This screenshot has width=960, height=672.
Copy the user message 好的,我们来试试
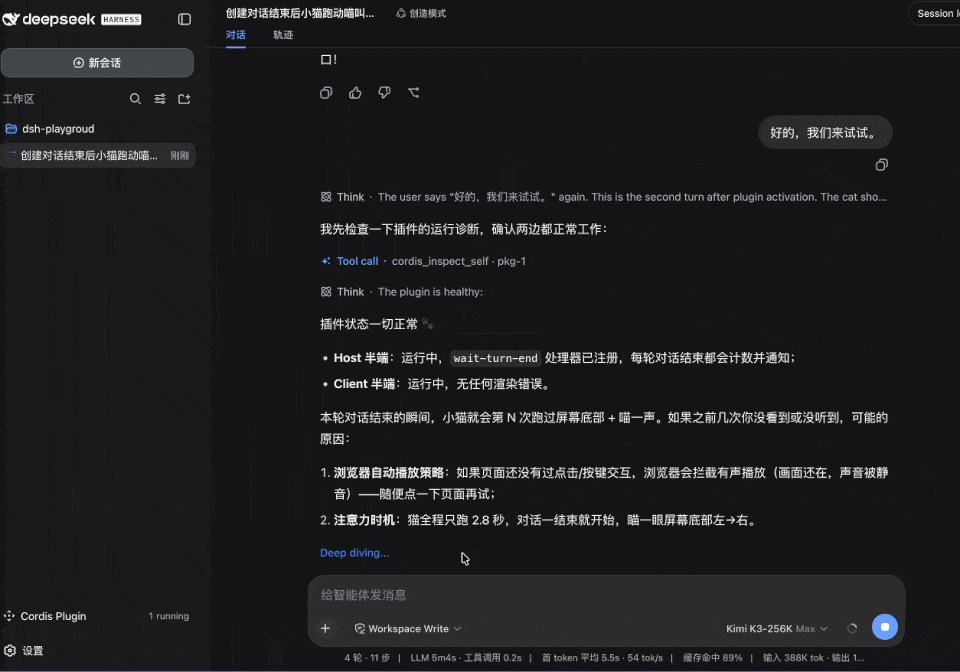click(882, 165)
